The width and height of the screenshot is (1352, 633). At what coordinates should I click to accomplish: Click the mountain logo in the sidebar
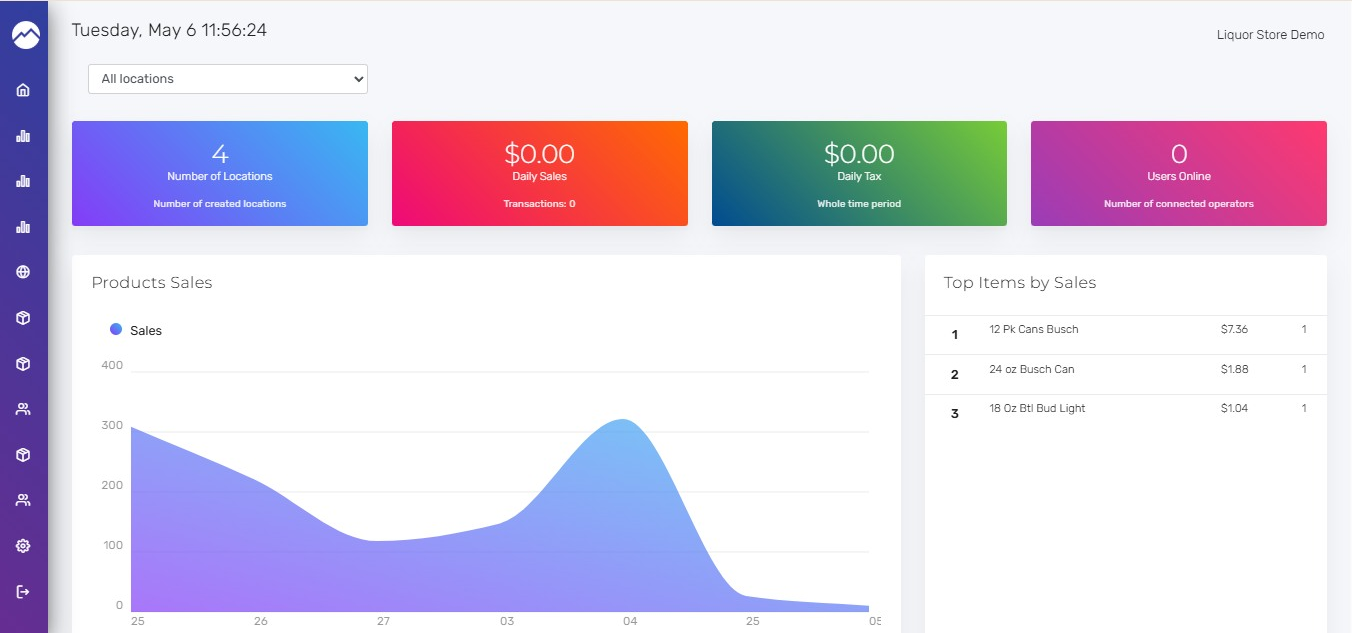click(x=25, y=36)
